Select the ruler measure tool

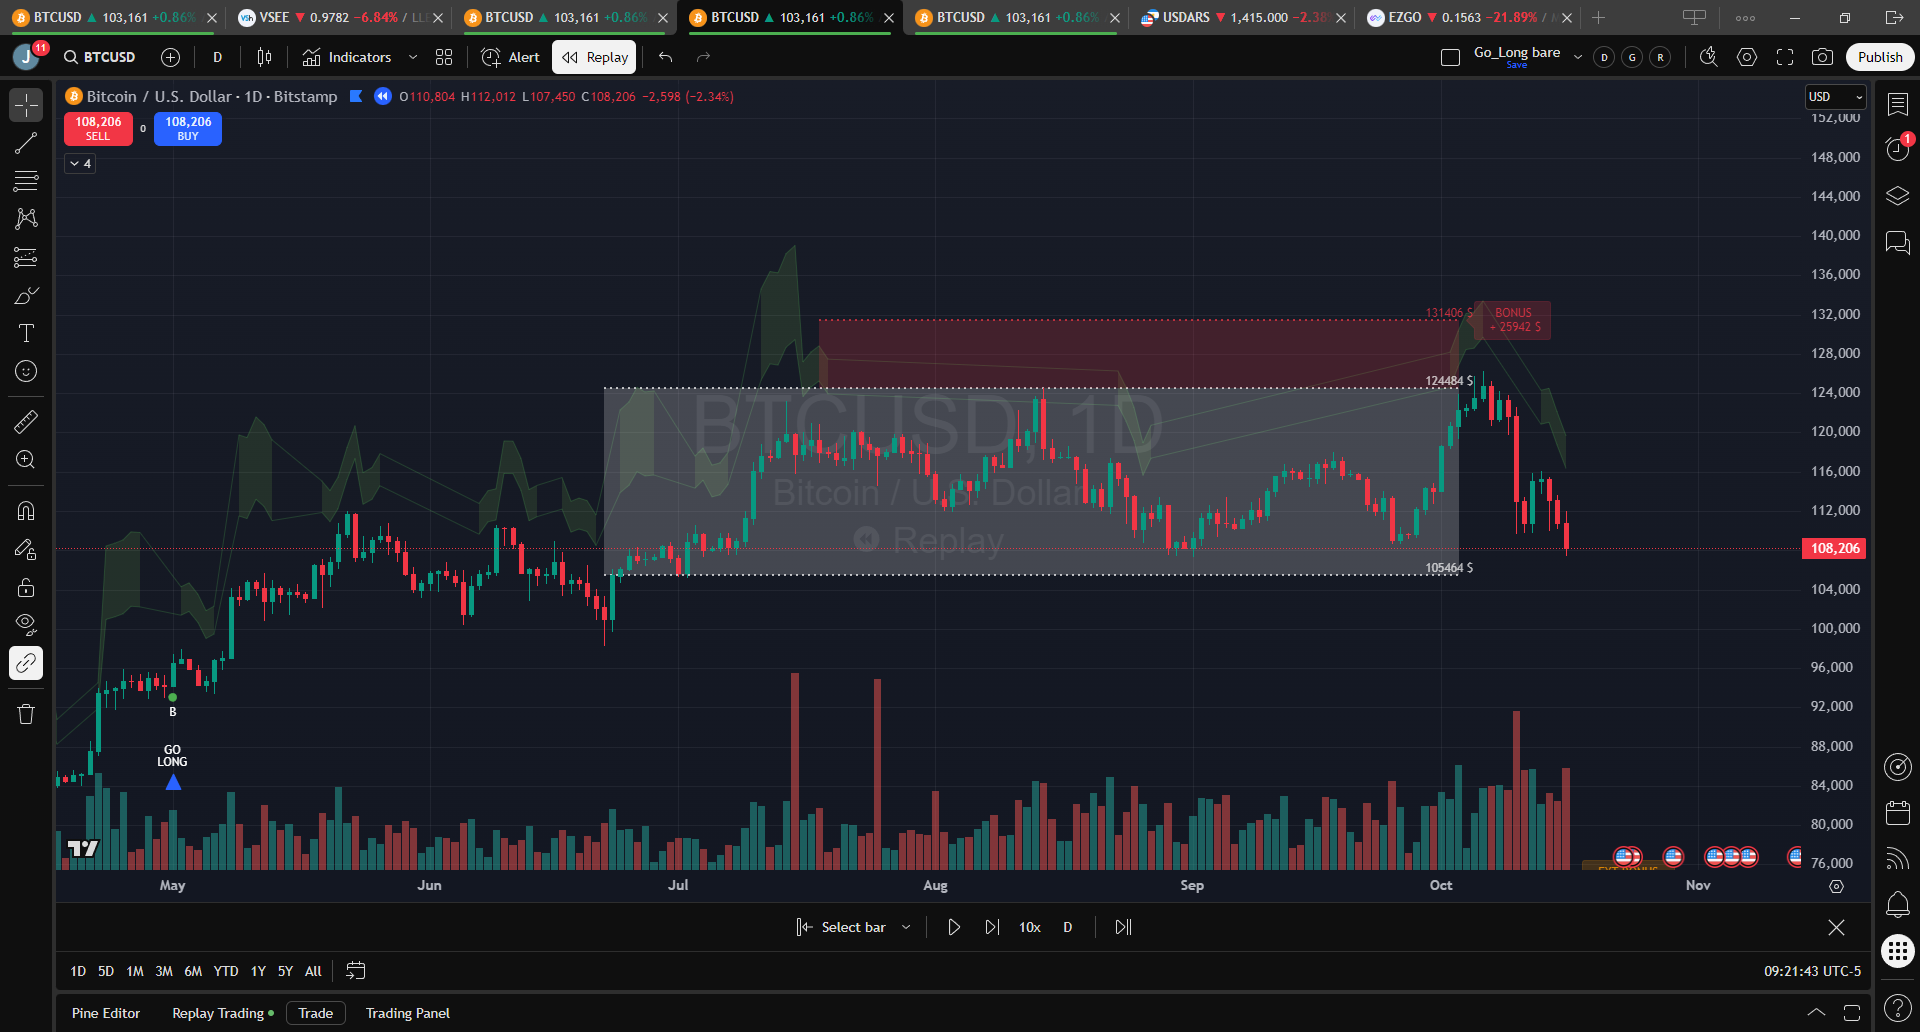[x=26, y=422]
